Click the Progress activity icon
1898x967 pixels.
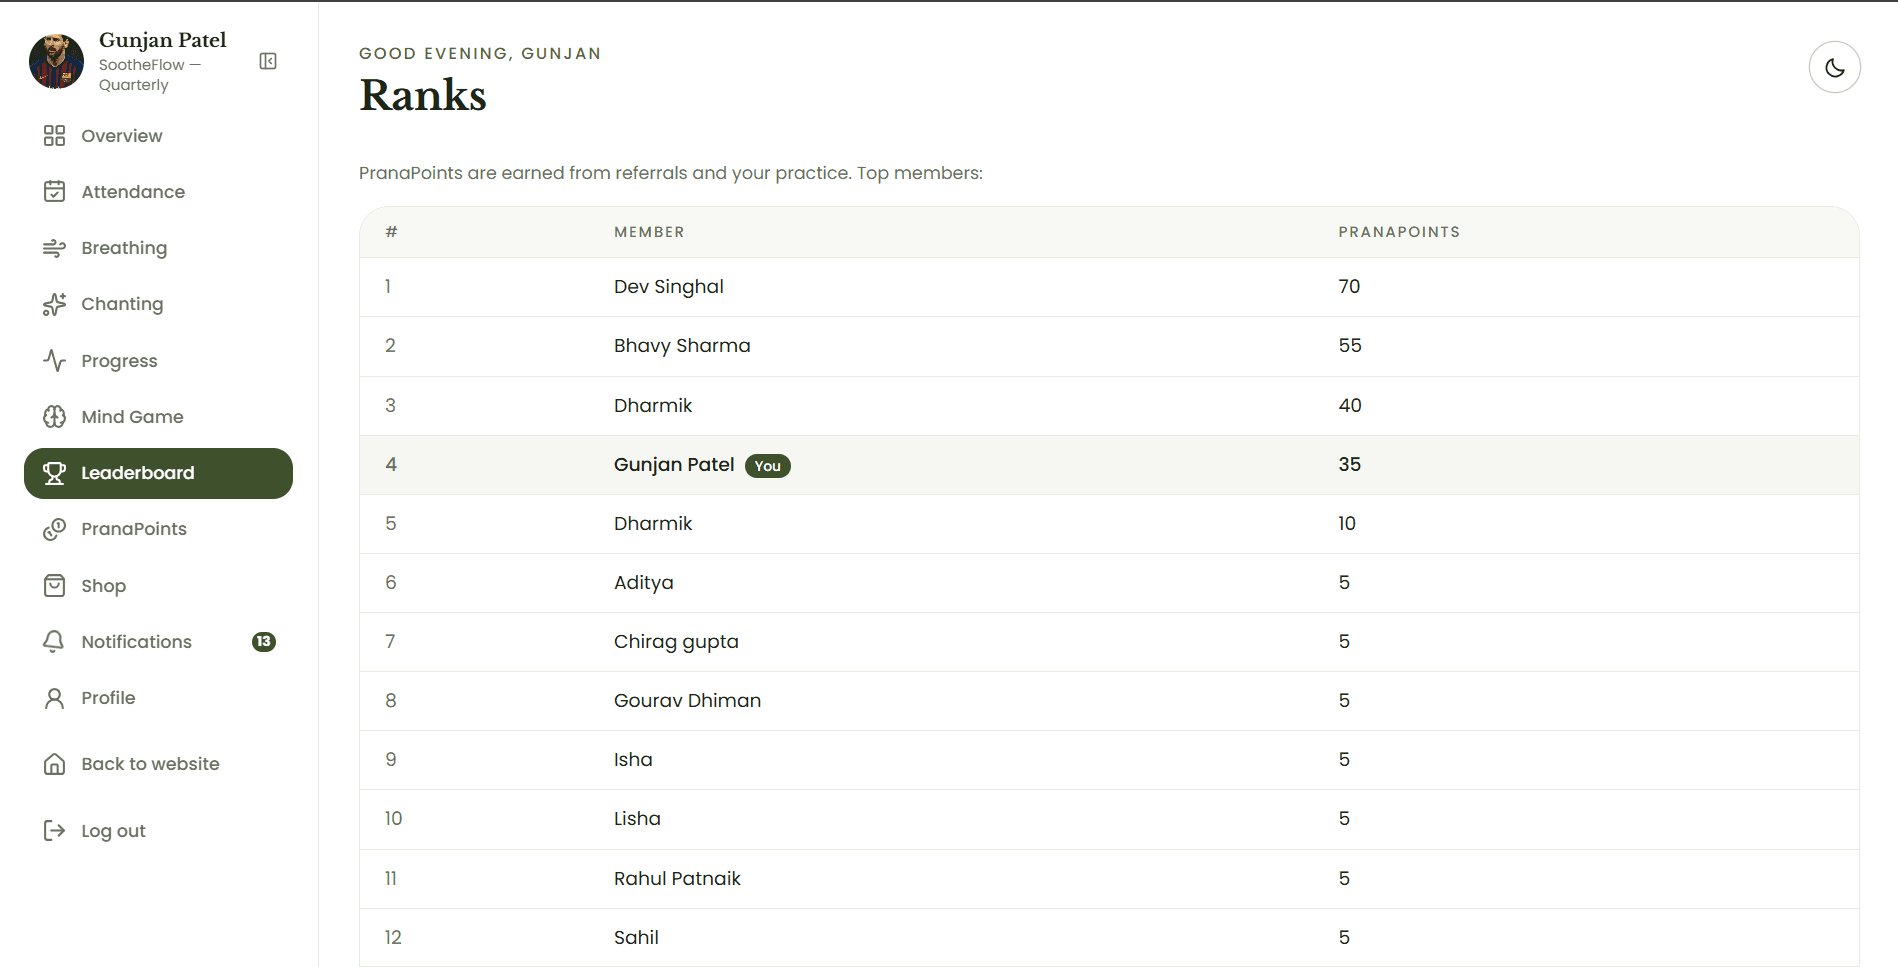(54, 361)
